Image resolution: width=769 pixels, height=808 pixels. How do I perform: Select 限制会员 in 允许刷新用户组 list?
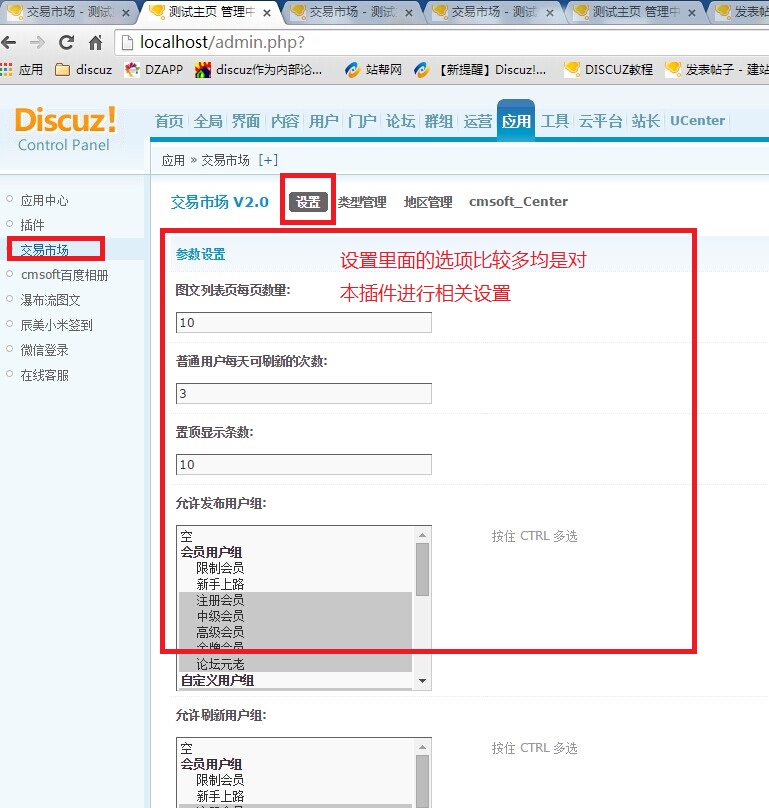point(295,780)
